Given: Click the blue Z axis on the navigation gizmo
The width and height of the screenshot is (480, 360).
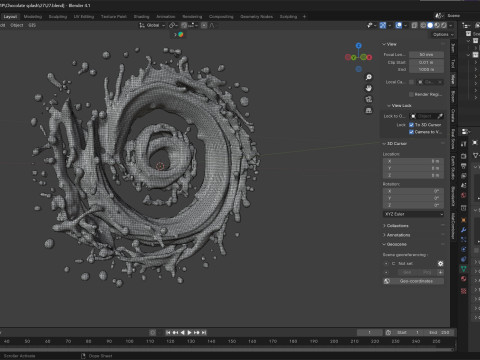Looking at the screenshot, I should (x=358, y=46).
